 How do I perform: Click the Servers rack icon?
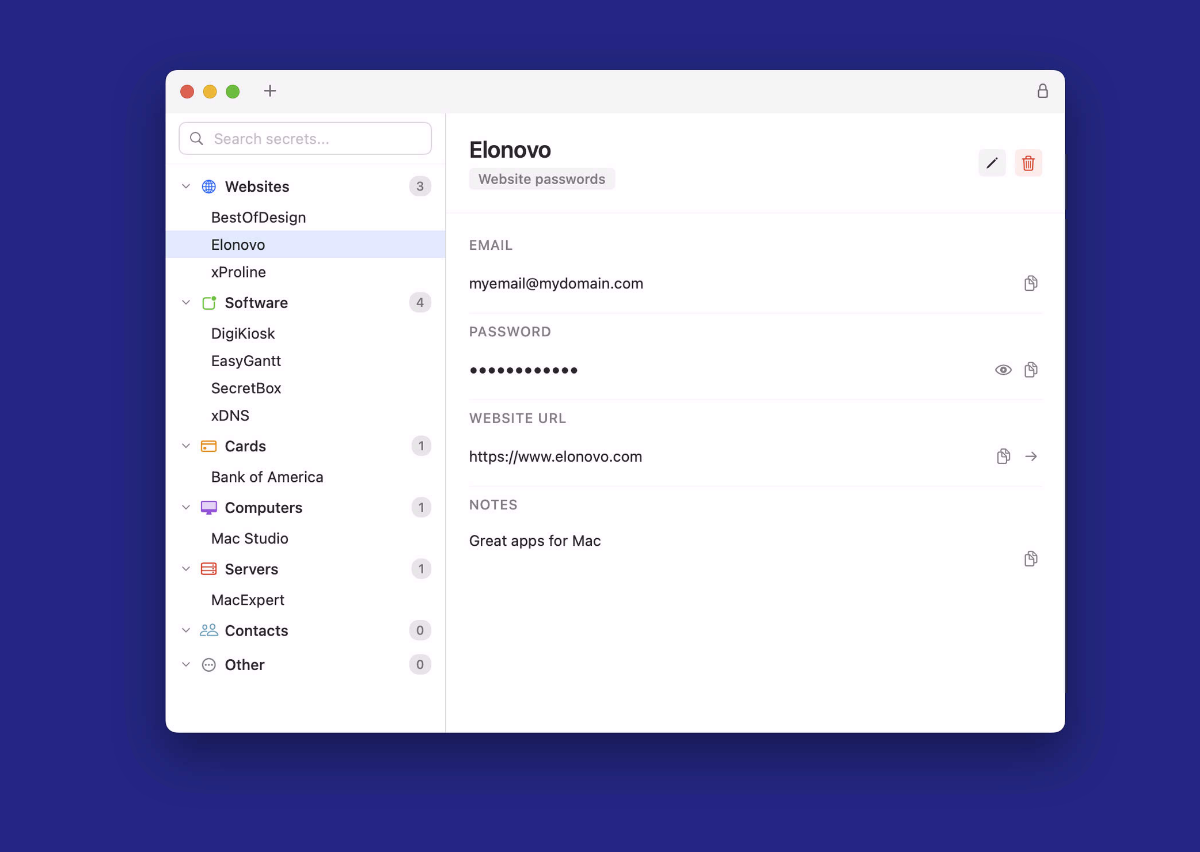[x=209, y=569]
